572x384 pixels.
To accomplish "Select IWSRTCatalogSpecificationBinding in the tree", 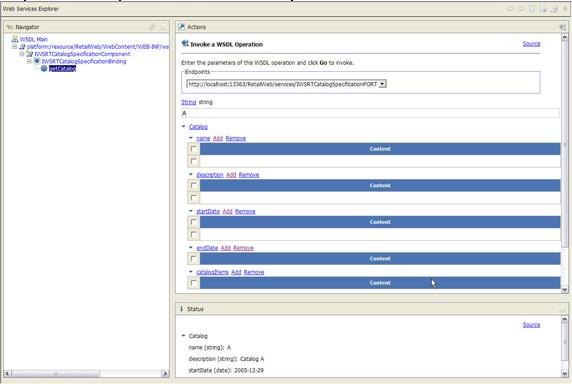I will tap(84, 61).
